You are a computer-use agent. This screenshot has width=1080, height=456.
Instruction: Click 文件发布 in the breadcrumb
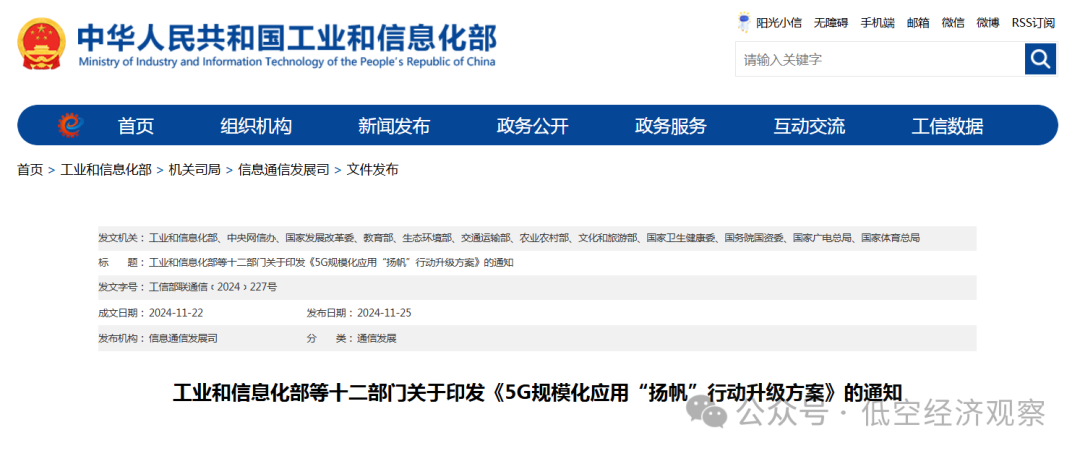[373, 169]
